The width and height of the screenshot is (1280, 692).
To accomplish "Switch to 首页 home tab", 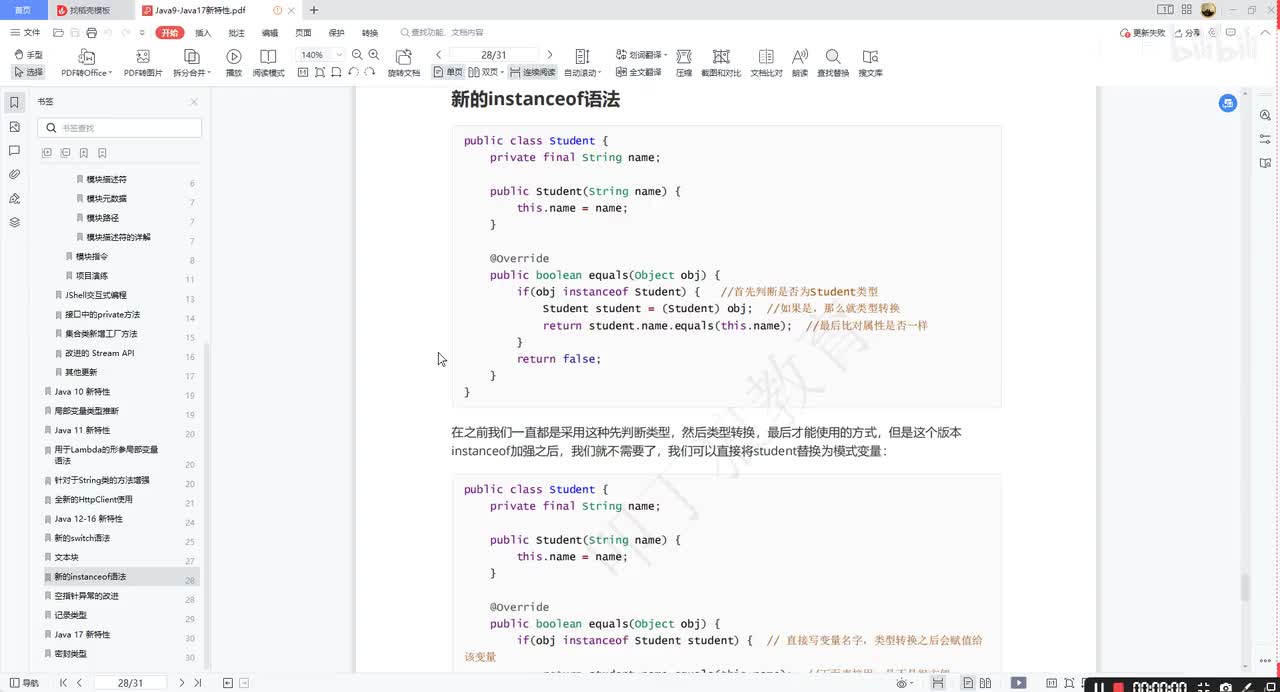I will click(23, 10).
